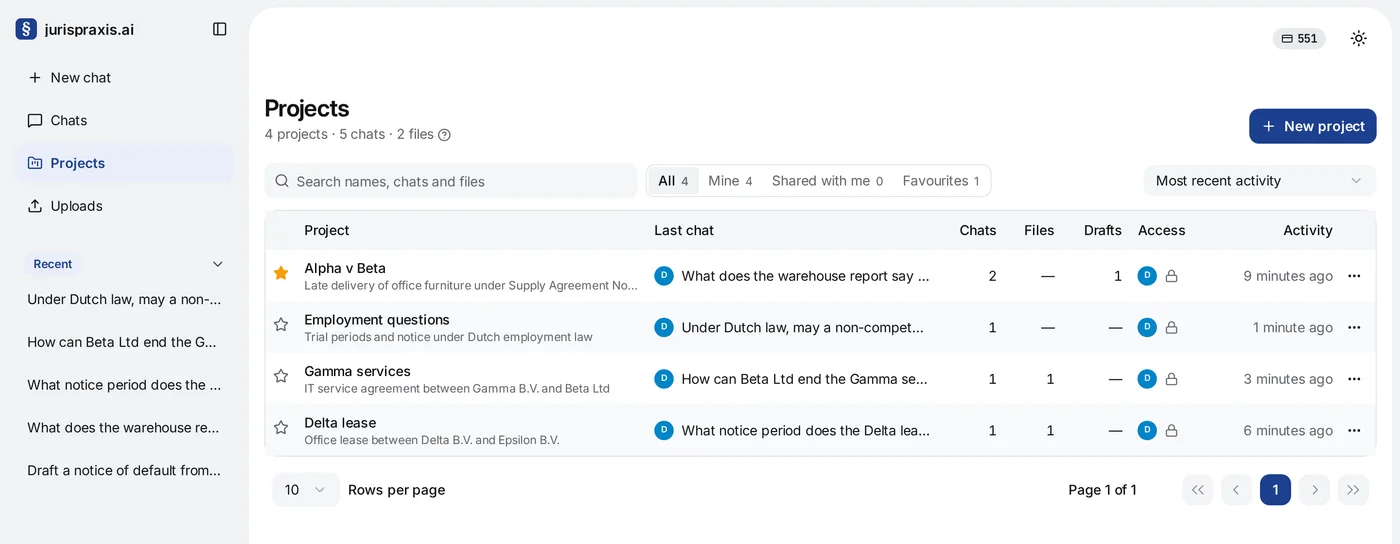Click page number 1 button
The width and height of the screenshot is (1400, 544).
1275,490
